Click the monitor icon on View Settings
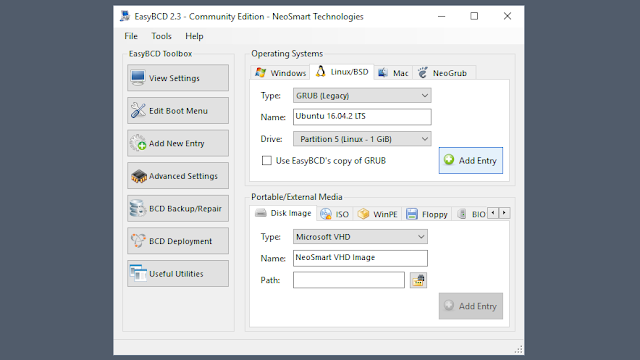This screenshot has height=360, width=640. 138,78
